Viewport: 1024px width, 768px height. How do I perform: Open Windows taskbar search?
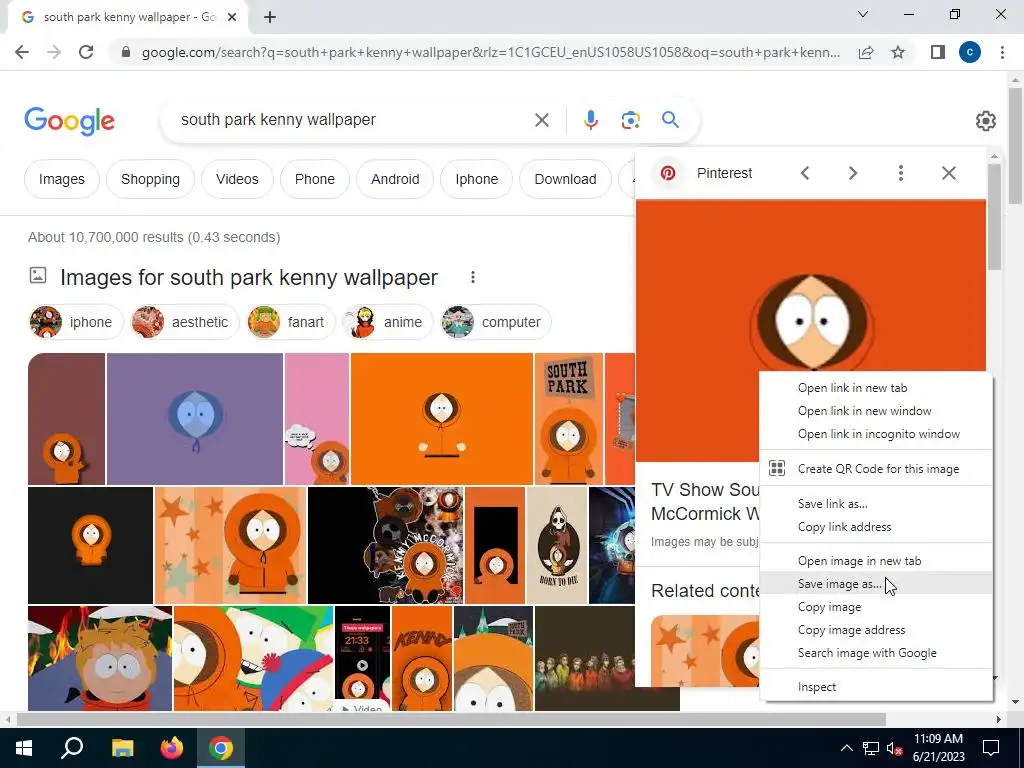pos(72,748)
